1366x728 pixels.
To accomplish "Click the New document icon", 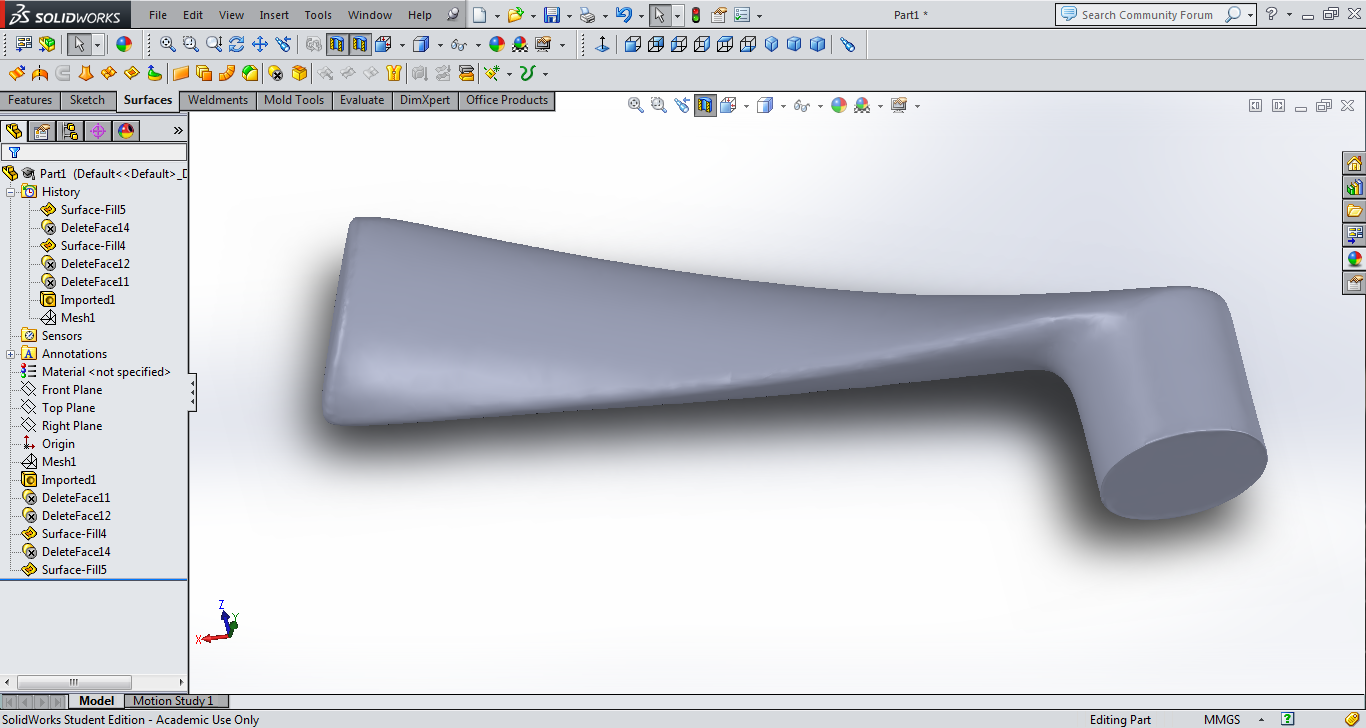I will [480, 15].
